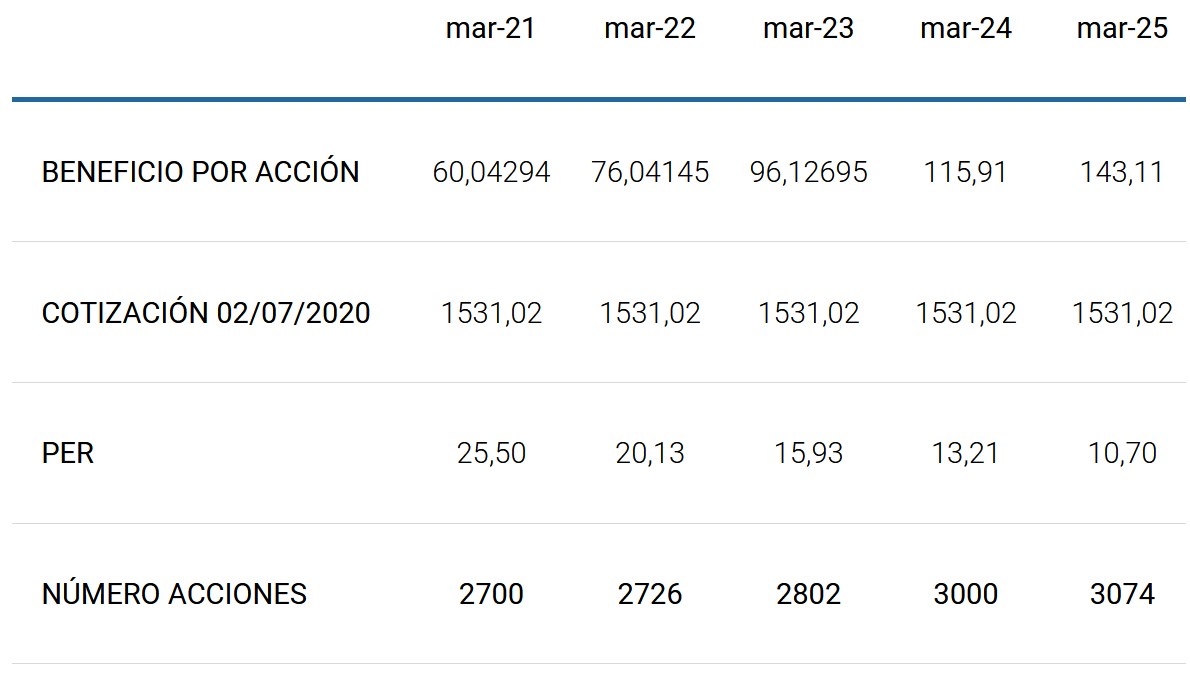Click the share count 3074
The image size is (1190, 680).
tap(1122, 594)
